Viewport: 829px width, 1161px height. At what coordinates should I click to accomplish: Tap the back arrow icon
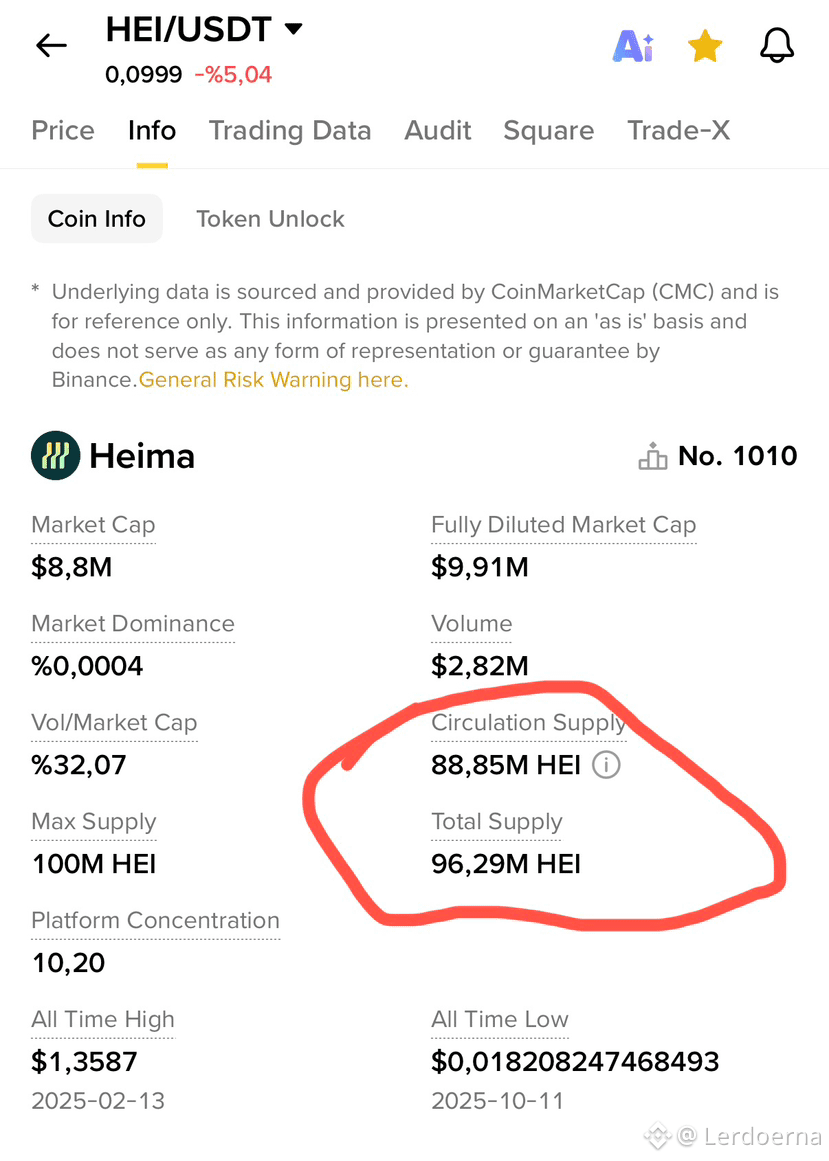pyautogui.click(x=51, y=46)
